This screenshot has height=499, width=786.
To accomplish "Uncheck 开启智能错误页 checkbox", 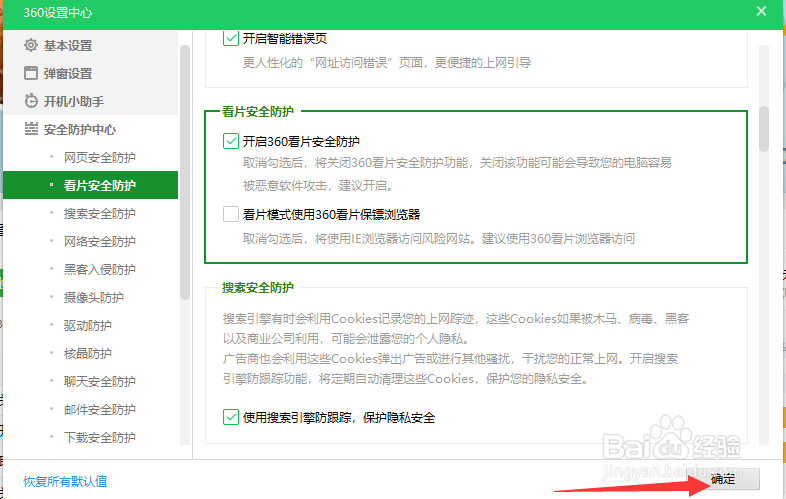I will coord(231,38).
